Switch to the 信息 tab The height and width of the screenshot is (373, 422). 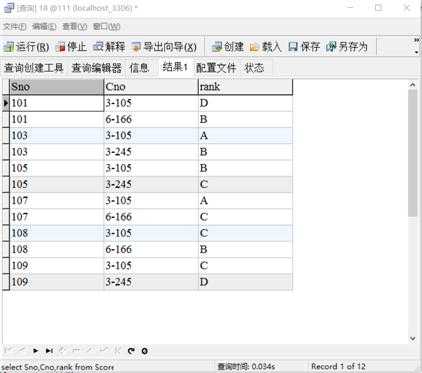coord(139,68)
